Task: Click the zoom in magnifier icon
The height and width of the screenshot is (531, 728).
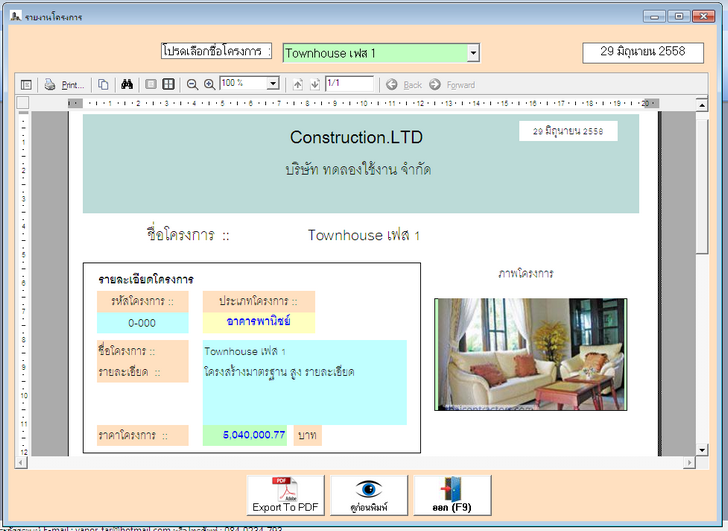Action: pyautogui.click(x=209, y=84)
